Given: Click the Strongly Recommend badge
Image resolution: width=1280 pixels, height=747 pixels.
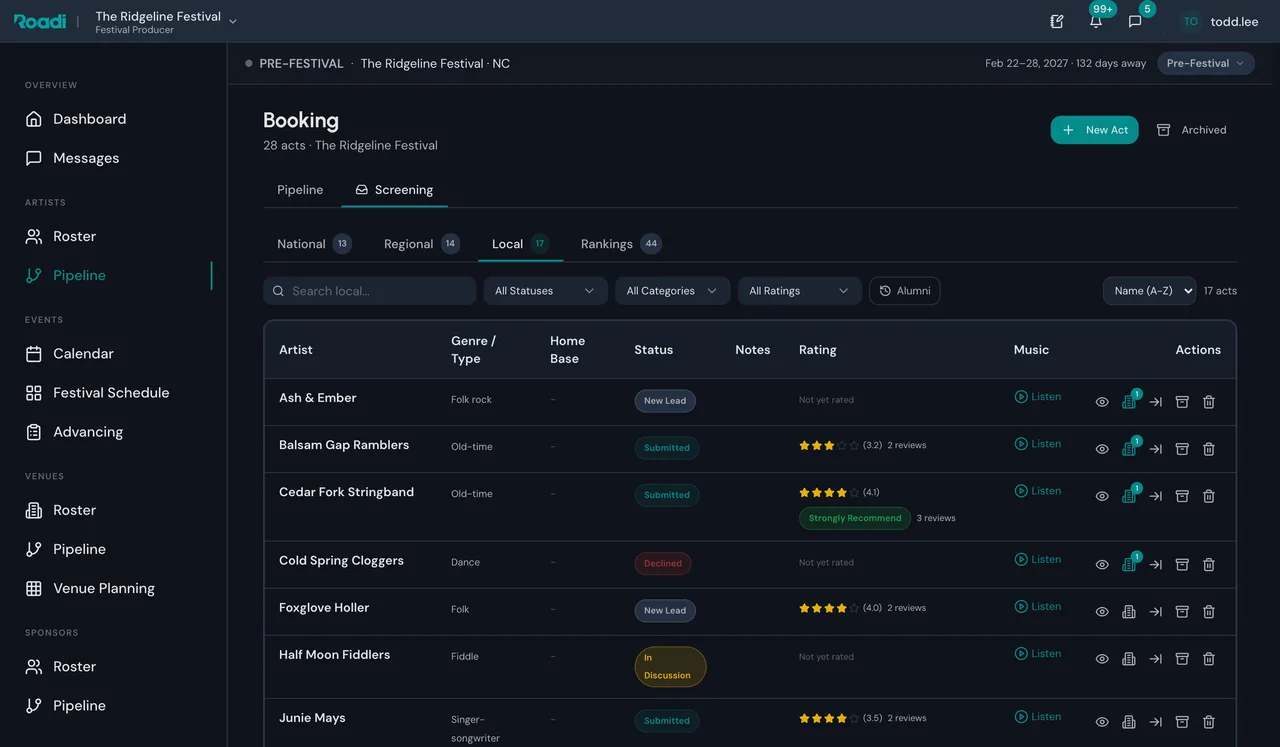Looking at the screenshot, I should point(854,518).
